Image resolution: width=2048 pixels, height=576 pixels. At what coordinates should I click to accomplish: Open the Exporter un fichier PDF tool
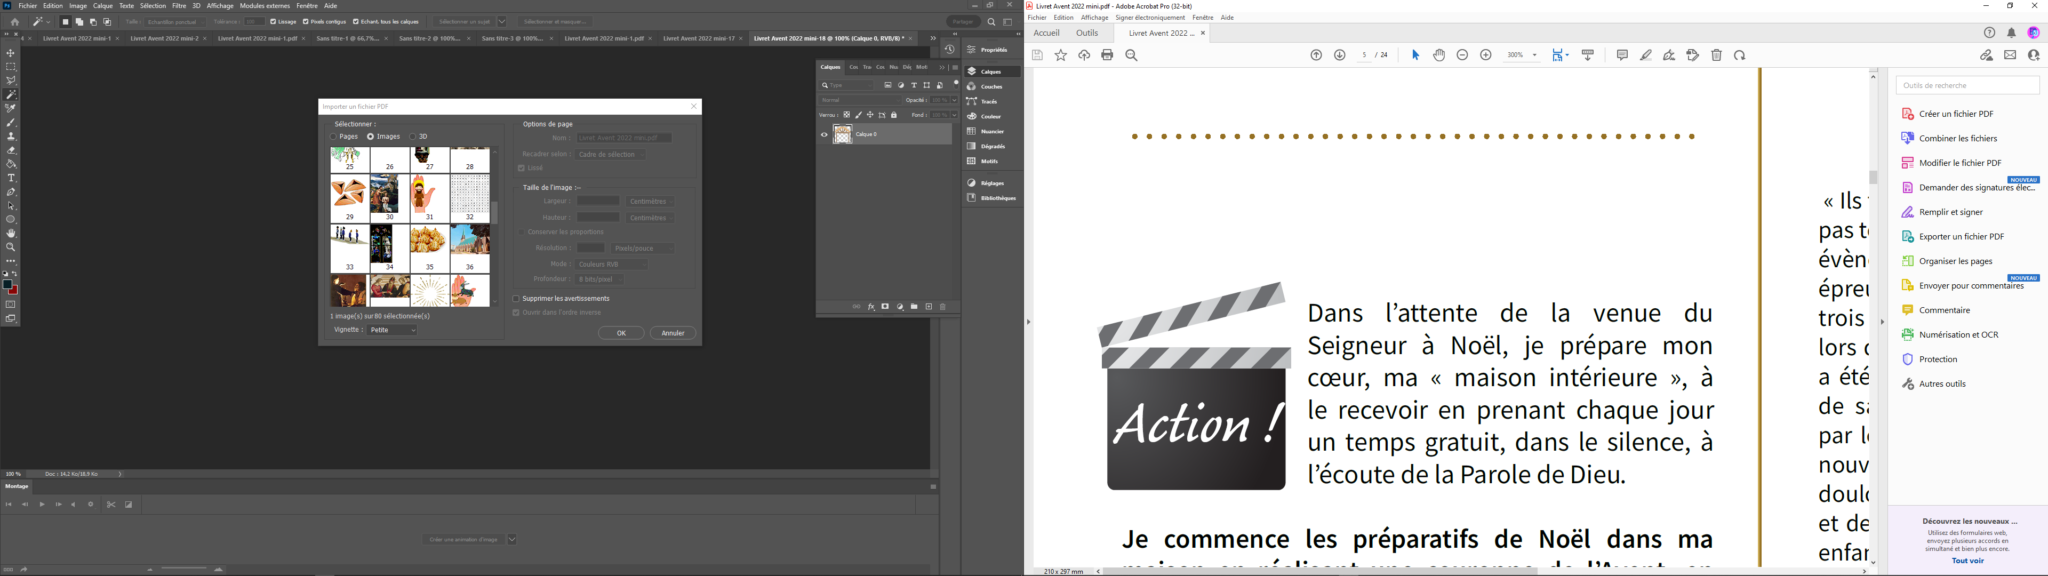tap(1961, 237)
